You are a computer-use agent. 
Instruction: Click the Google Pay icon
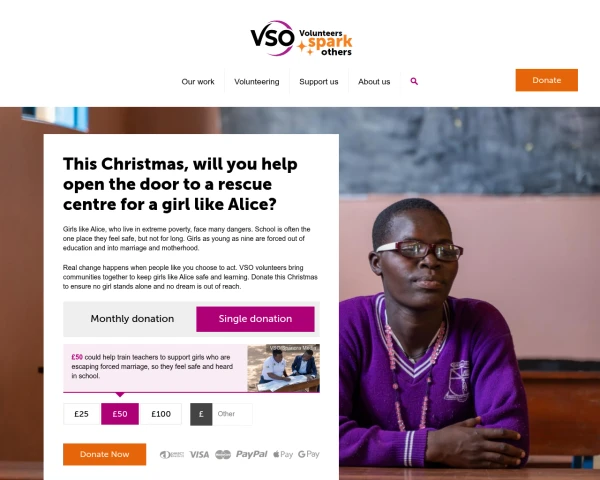[309, 454]
